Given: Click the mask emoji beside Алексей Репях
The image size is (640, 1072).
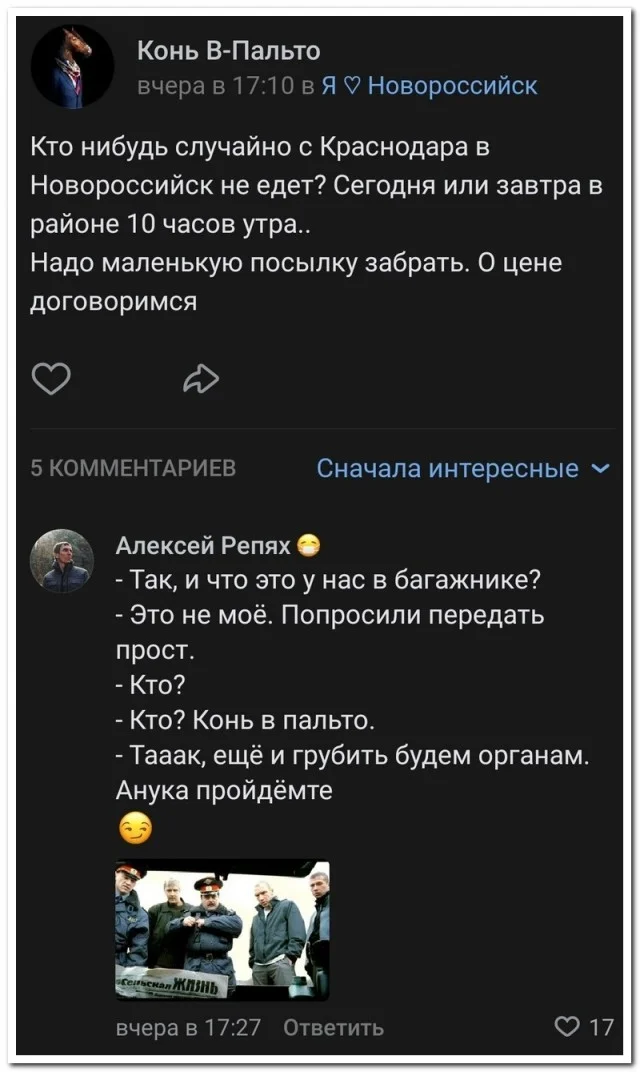Looking at the screenshot, I should [310, 545].
